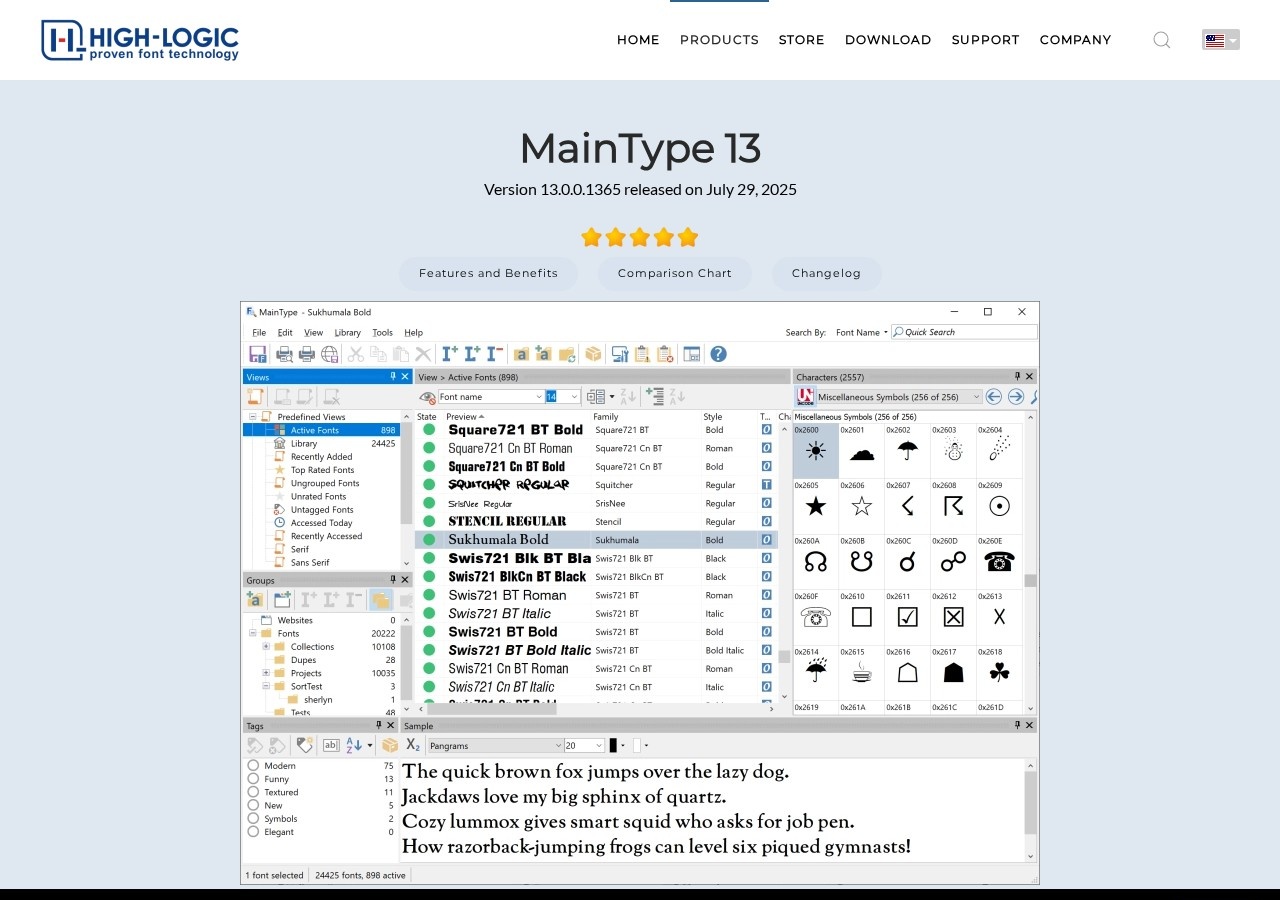Click the folder refresh icon in toolbar
The image size is (1280, 900).
tap(567, 354)
